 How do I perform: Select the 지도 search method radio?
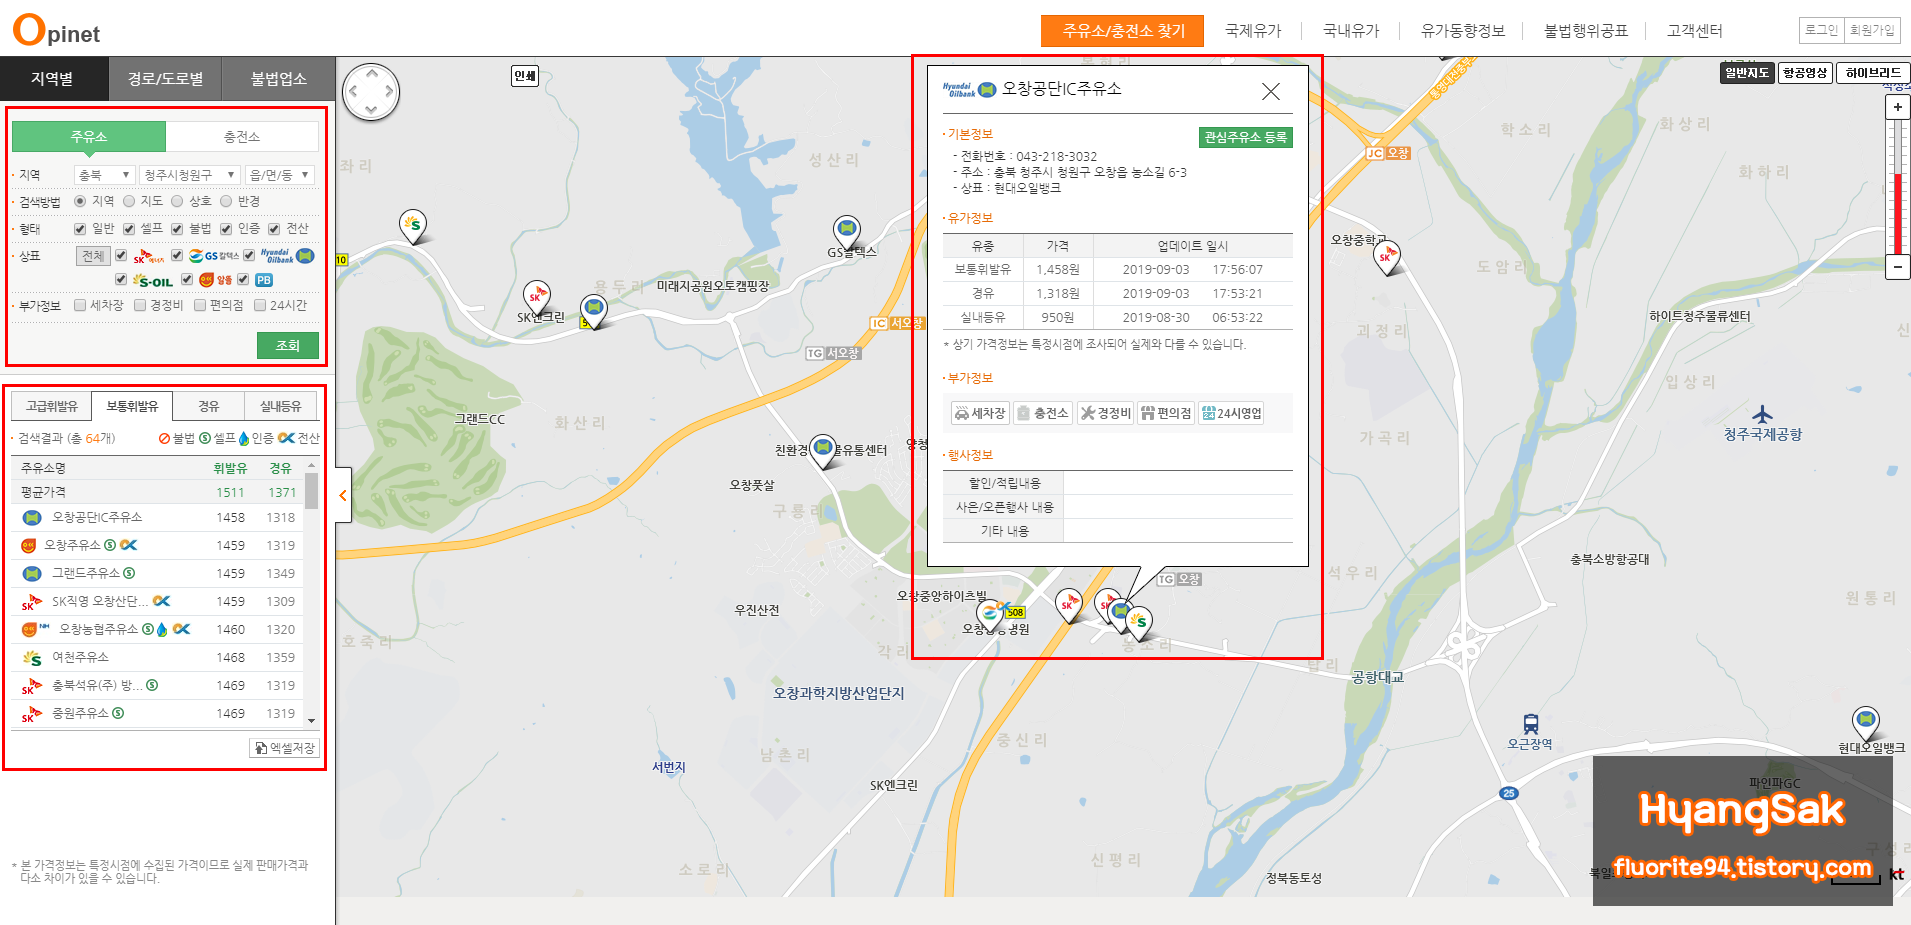129,201
